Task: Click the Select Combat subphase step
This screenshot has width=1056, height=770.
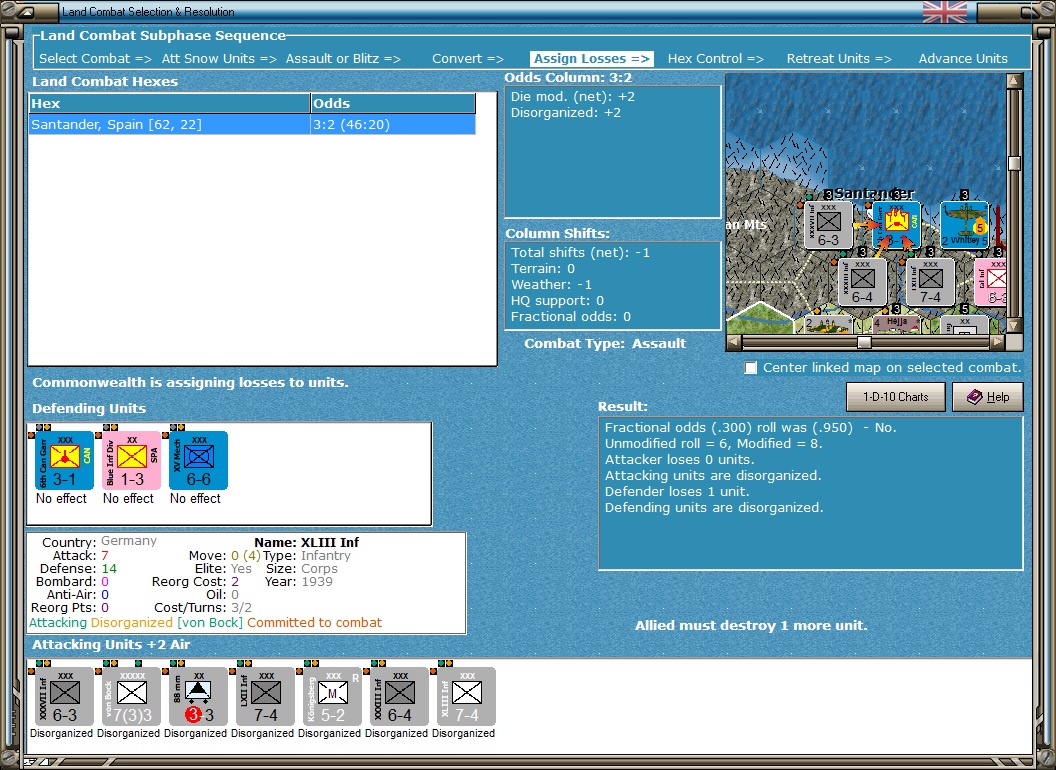Action: tap(95, 59)
